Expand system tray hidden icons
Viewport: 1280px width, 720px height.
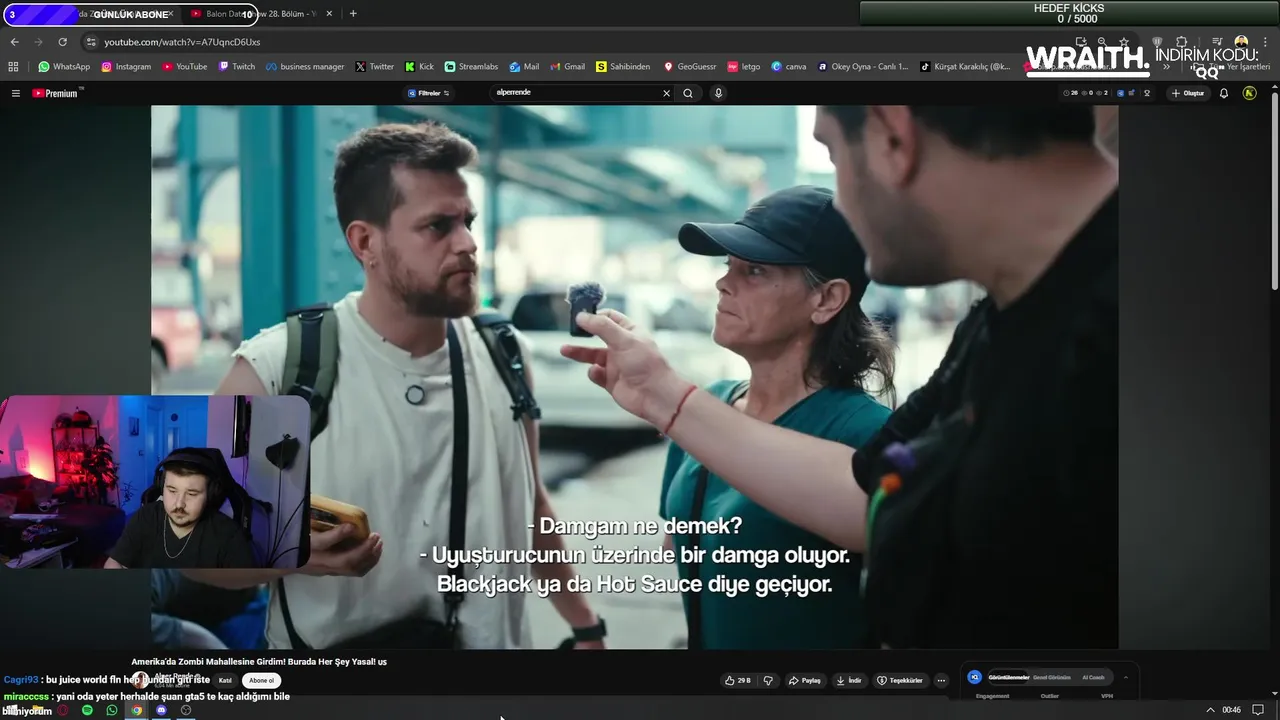pos(1211,710)
